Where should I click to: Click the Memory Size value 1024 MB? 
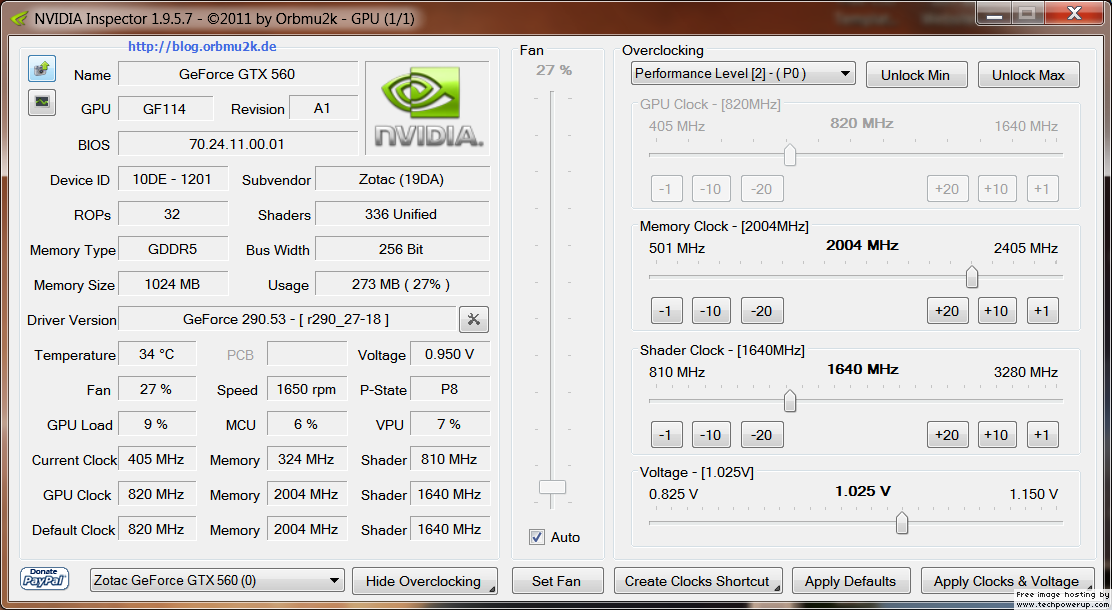click(x=172, y=284)
